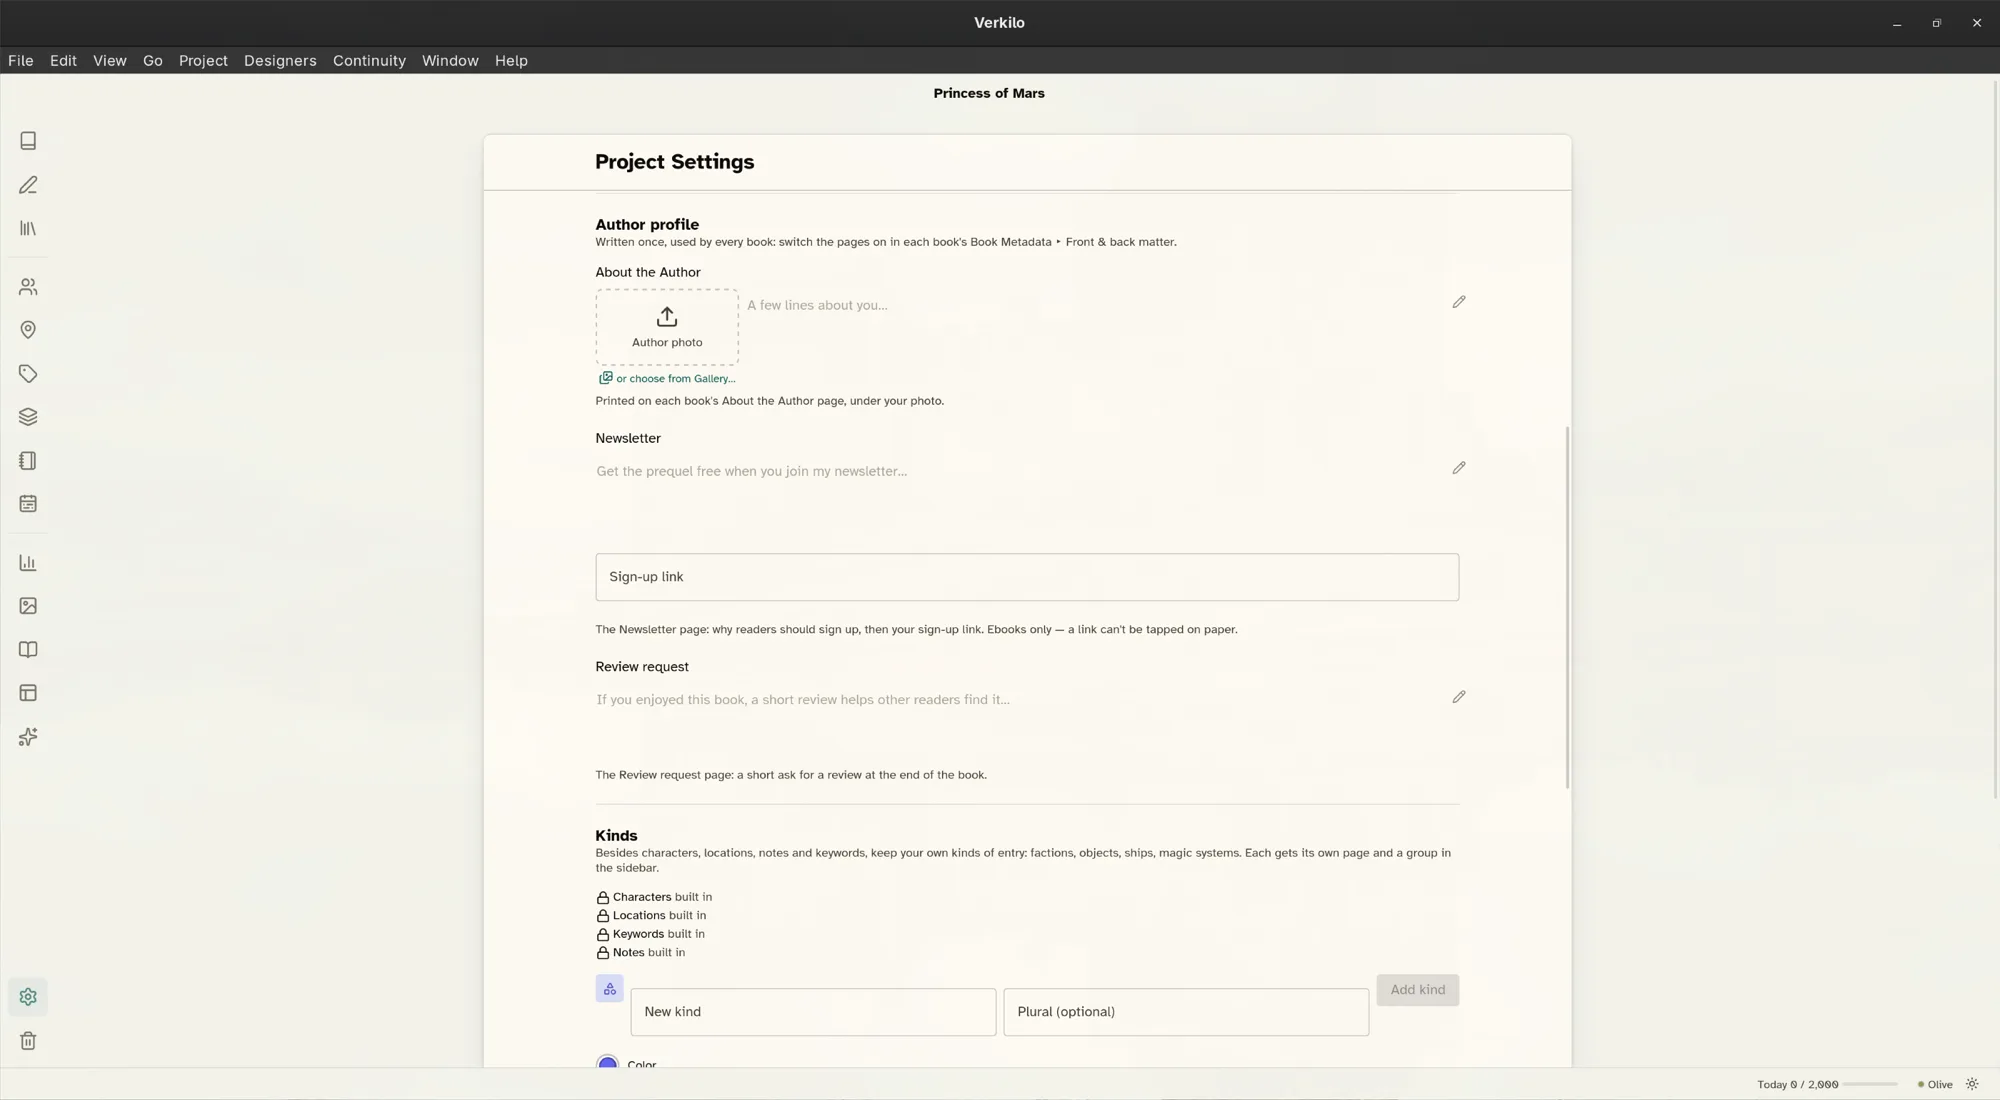The height and width of the screenshot is (1100, 2000).
Task: Edit the Review request pencil icon
Action: pos(1459,697)
